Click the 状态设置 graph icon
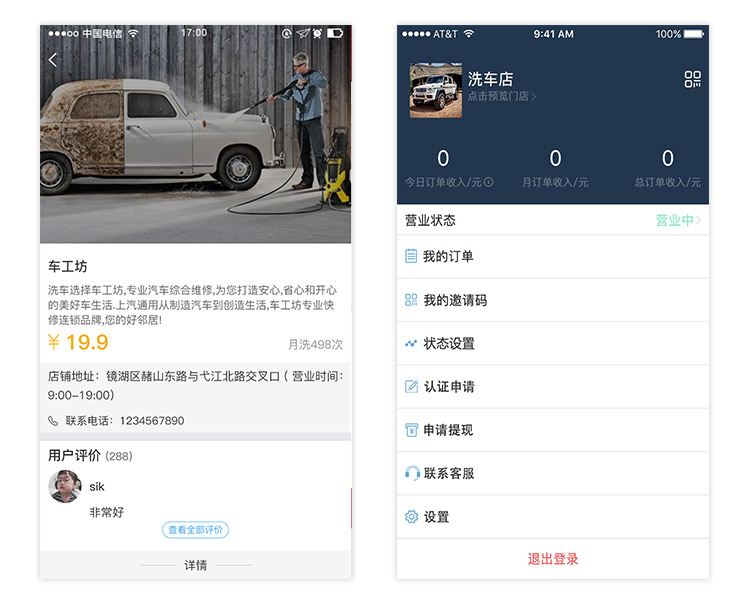The width and height of the screenshot is (750, 608). tap(411, 343)
